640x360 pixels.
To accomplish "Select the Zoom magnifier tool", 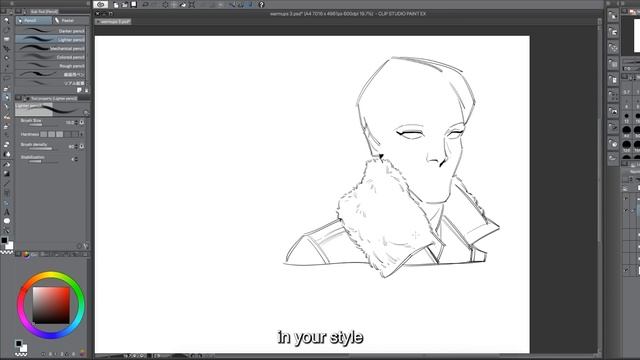I will point(7,20).
